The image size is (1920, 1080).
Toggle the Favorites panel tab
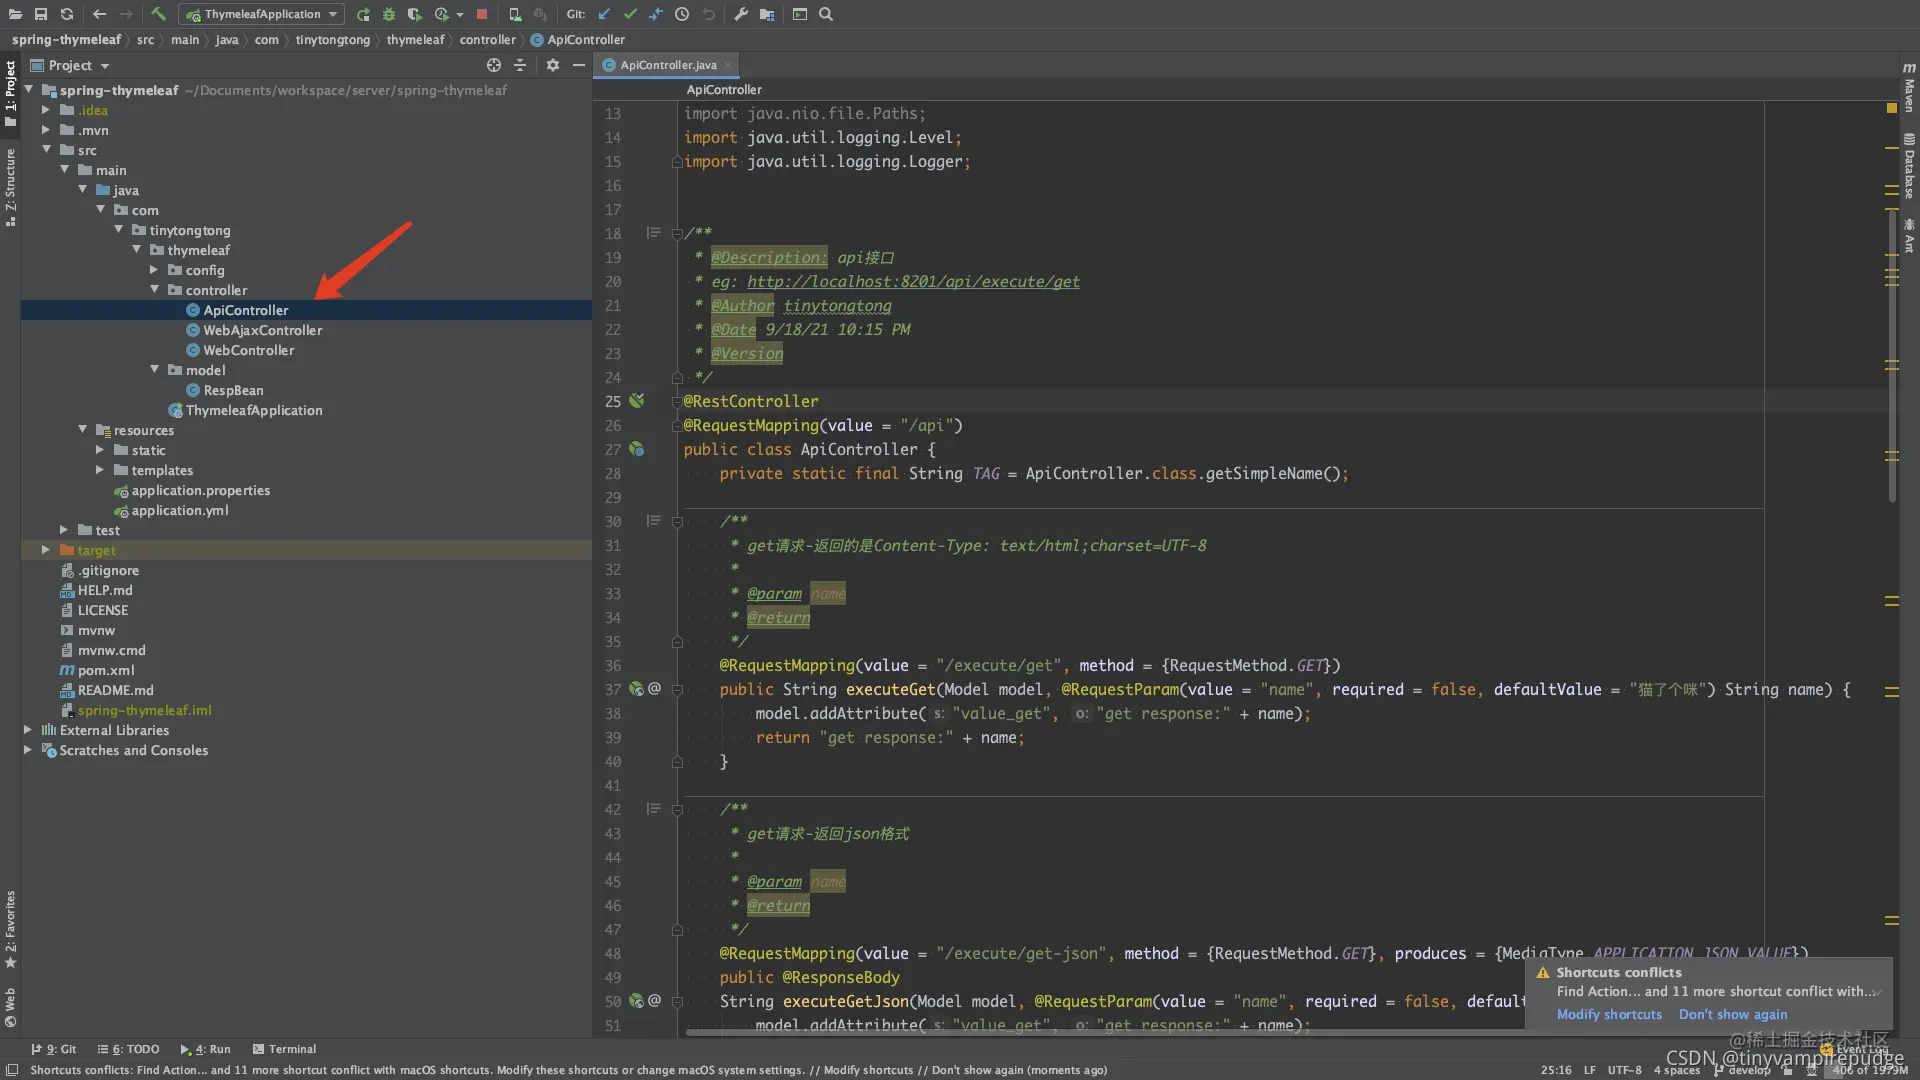pyautogui.click(x=12, y=919)
